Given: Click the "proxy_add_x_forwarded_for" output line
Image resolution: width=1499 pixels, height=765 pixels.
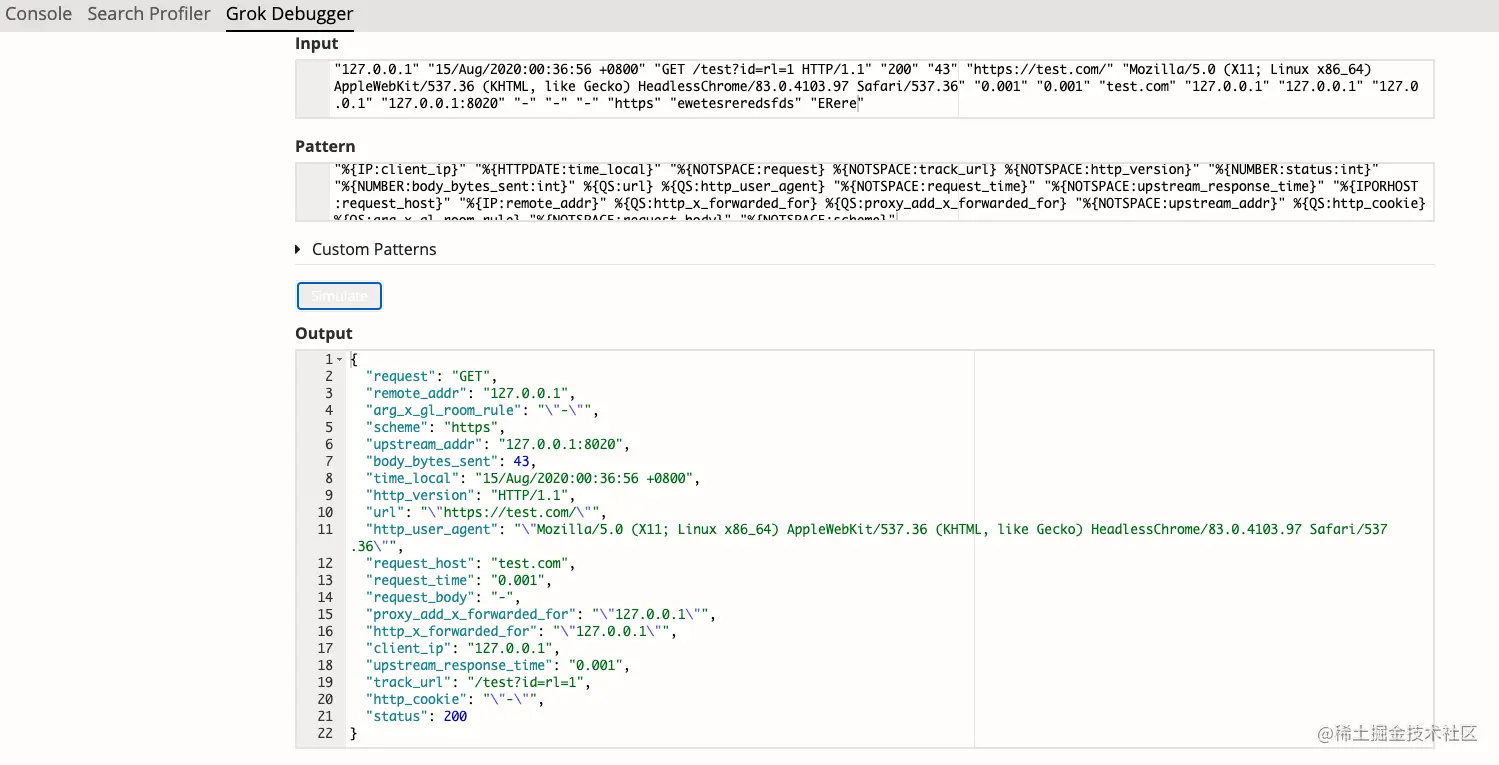Looking at the screenshot, I should pos(540,614).
